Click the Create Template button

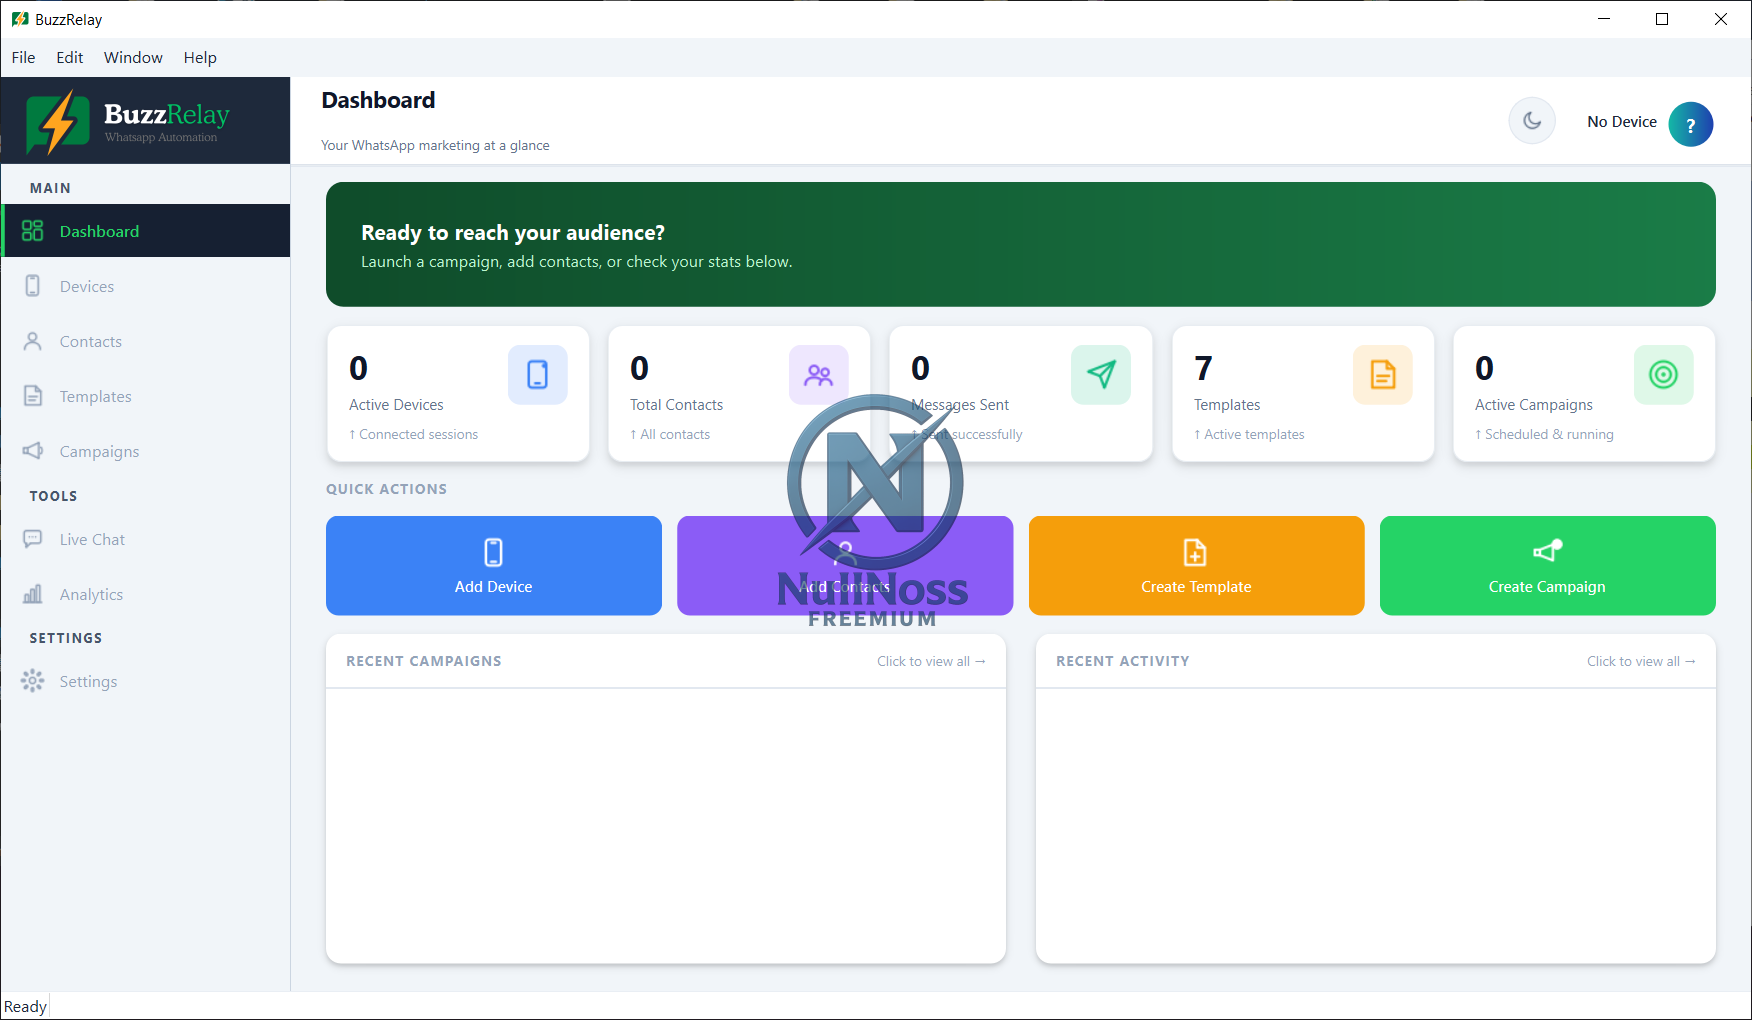pyautogui.click(x=1196, y=565)
